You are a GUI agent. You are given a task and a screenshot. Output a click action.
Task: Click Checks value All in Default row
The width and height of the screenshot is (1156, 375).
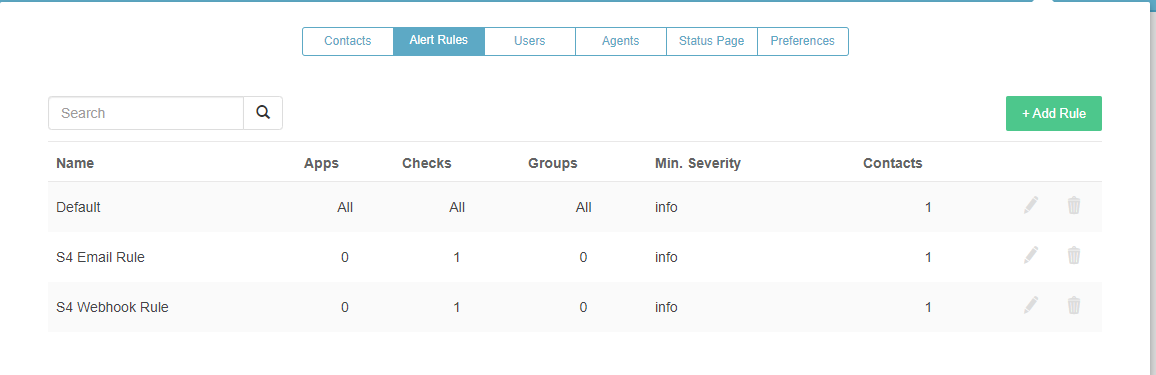[x=457, y=207]
